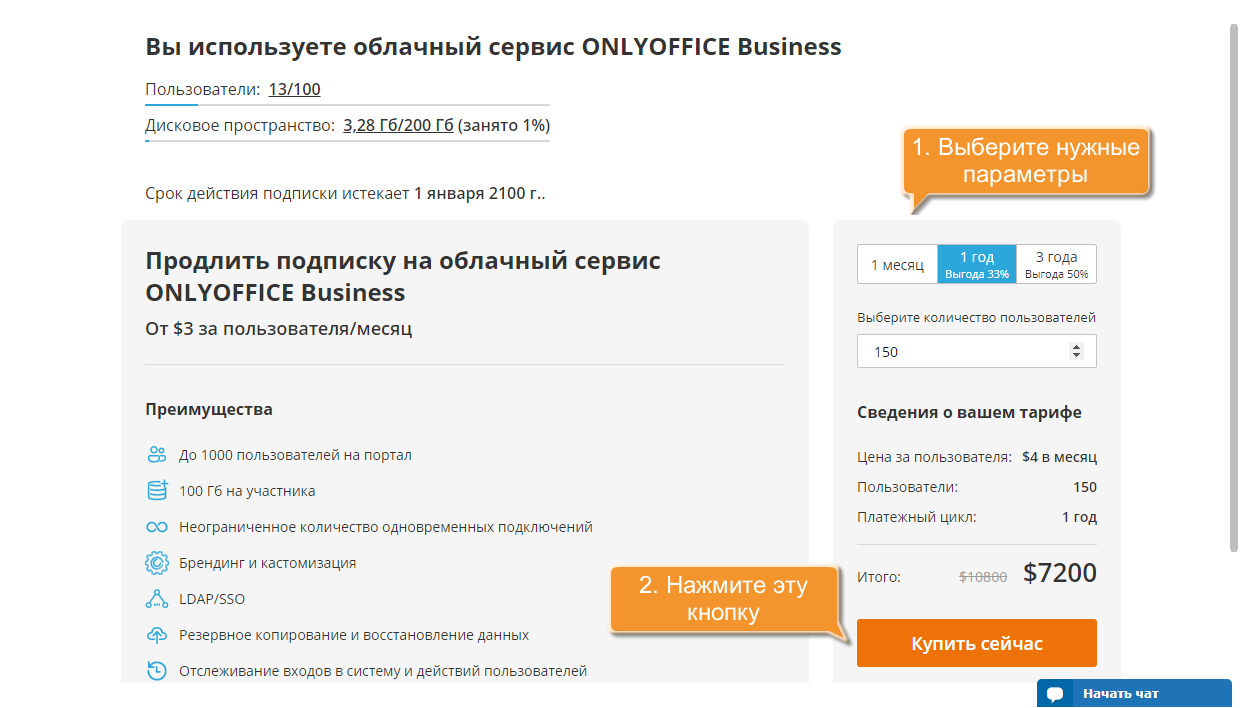1240x708 pixels.
Task: Click the "100 Гб на участника" feature text
Action: 247,491
